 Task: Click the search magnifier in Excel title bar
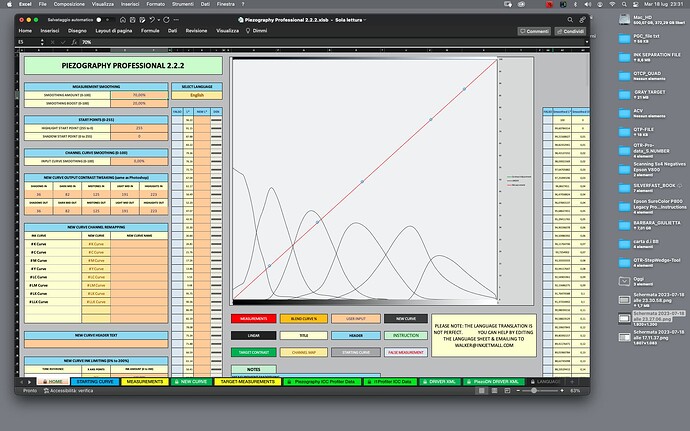(x=570, y=20)
